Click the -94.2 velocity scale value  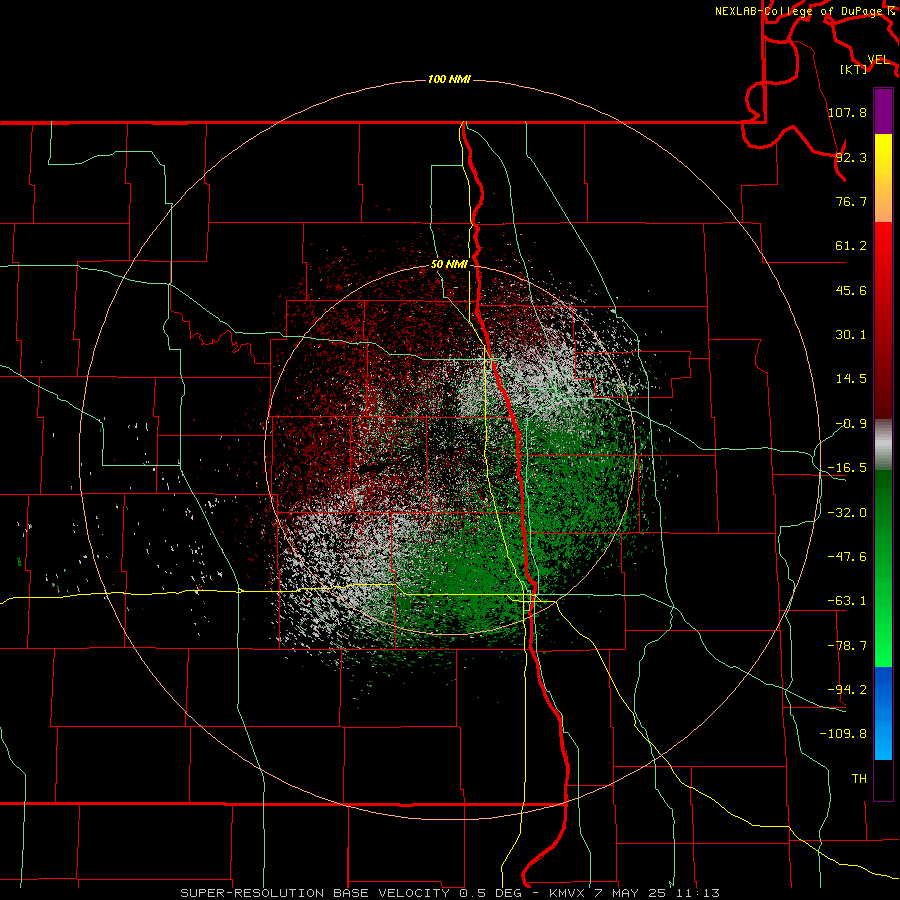pos(847,689)
